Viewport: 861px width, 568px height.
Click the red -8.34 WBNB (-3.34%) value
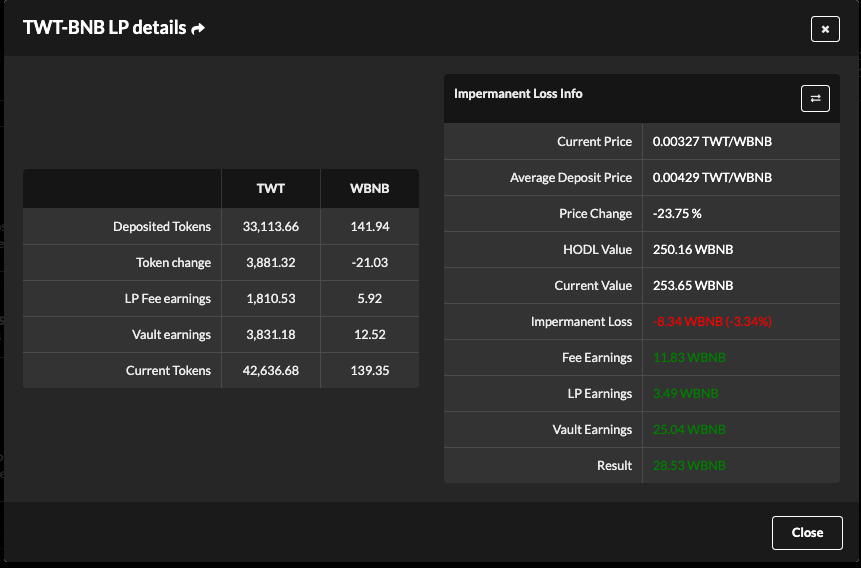coord(712,321)
